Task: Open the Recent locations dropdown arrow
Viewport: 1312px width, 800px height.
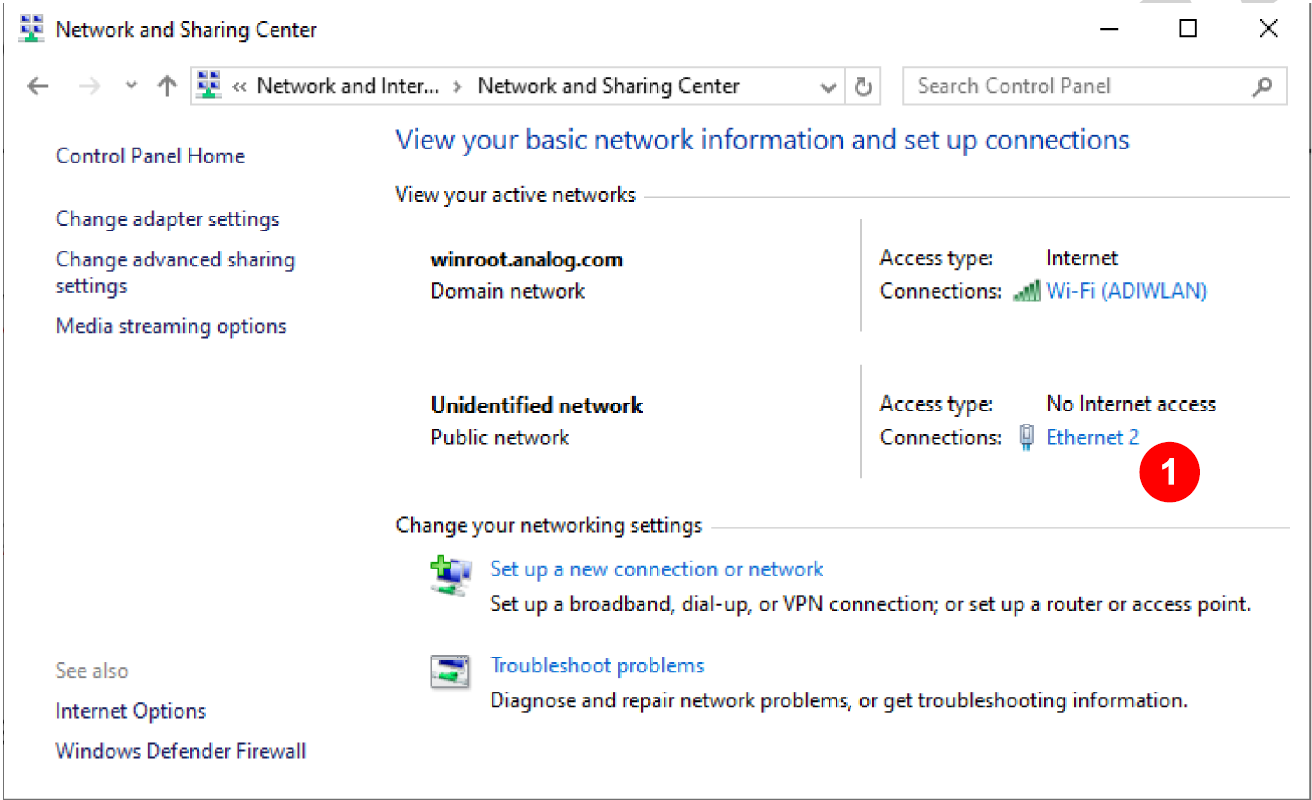Action: pos(131,87)
